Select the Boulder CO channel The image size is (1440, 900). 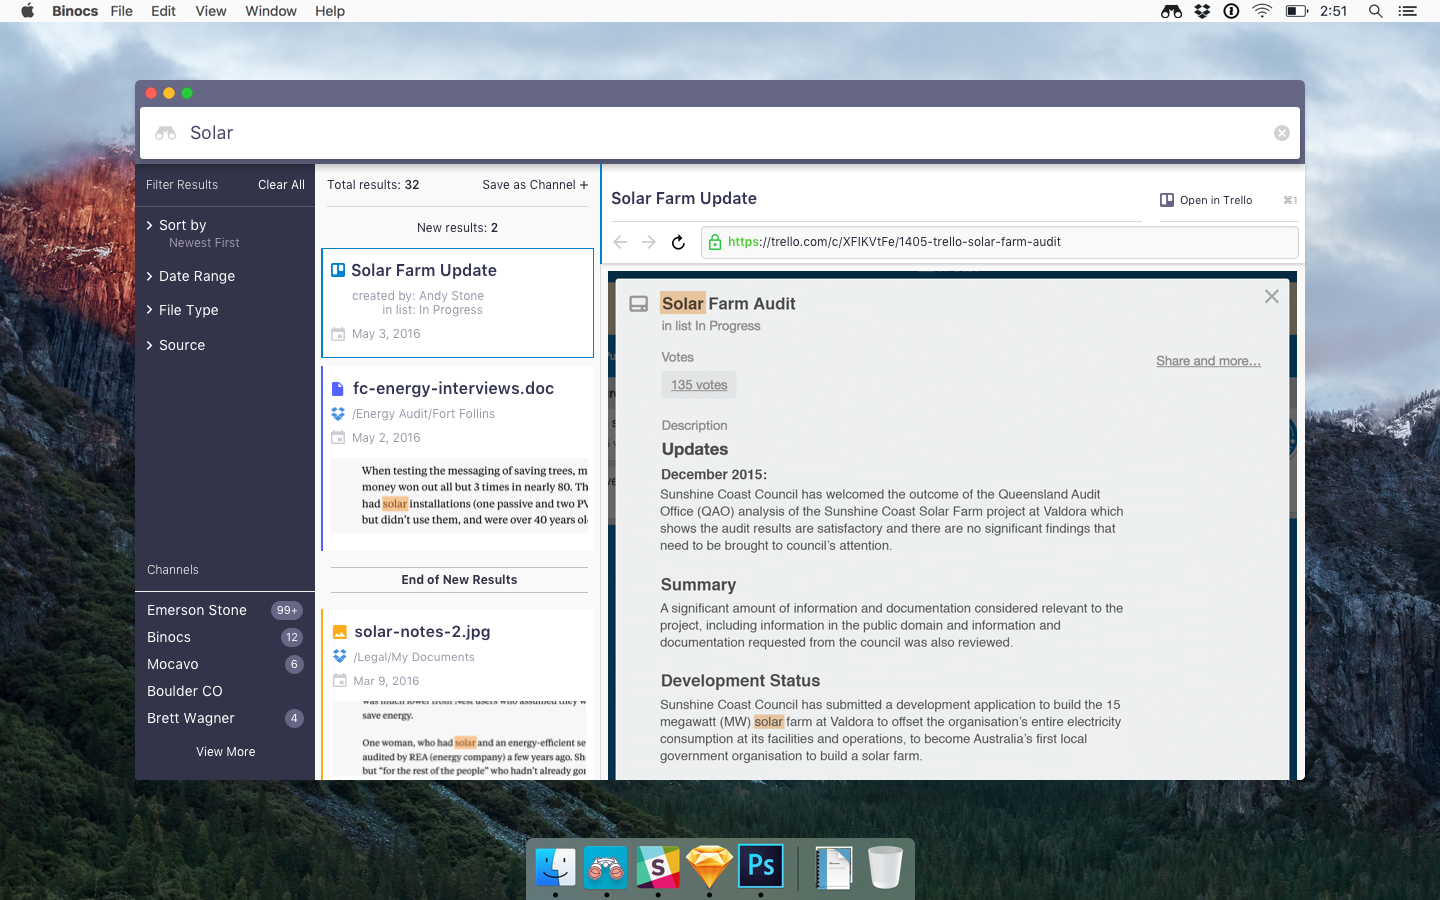(185, 691)
